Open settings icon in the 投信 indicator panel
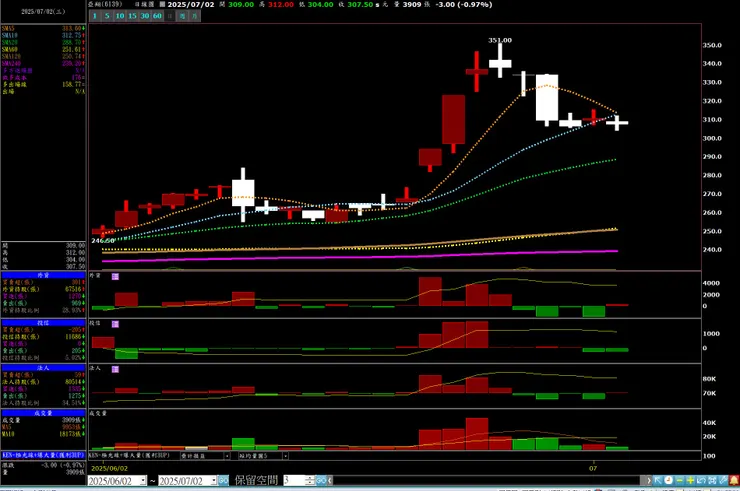Viewport: 740px width, 491px height. (115, 324)
